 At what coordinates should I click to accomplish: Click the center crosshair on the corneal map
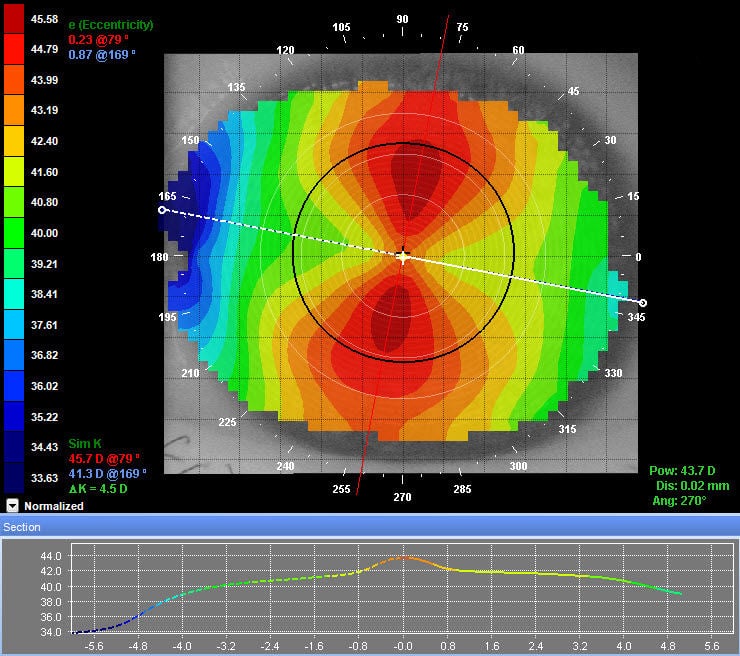(403, 257)
